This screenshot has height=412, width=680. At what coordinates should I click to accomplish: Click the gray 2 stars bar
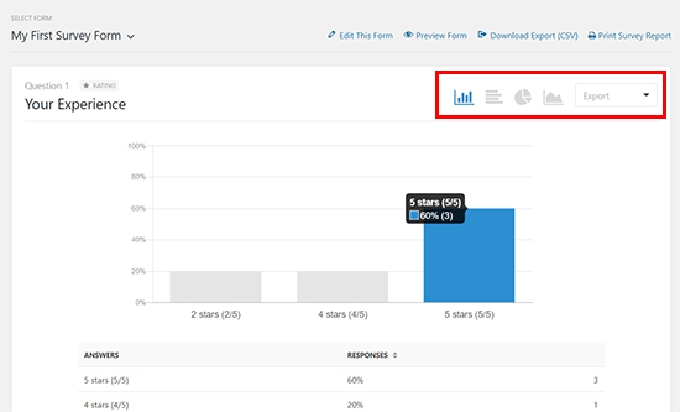(x=215, y=286)
